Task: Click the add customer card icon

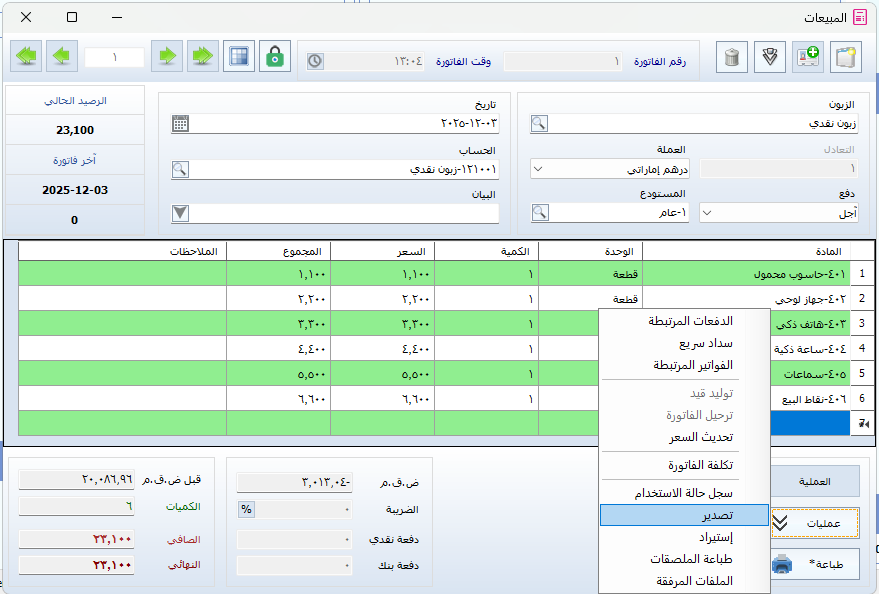Action: tap(807, 57)
